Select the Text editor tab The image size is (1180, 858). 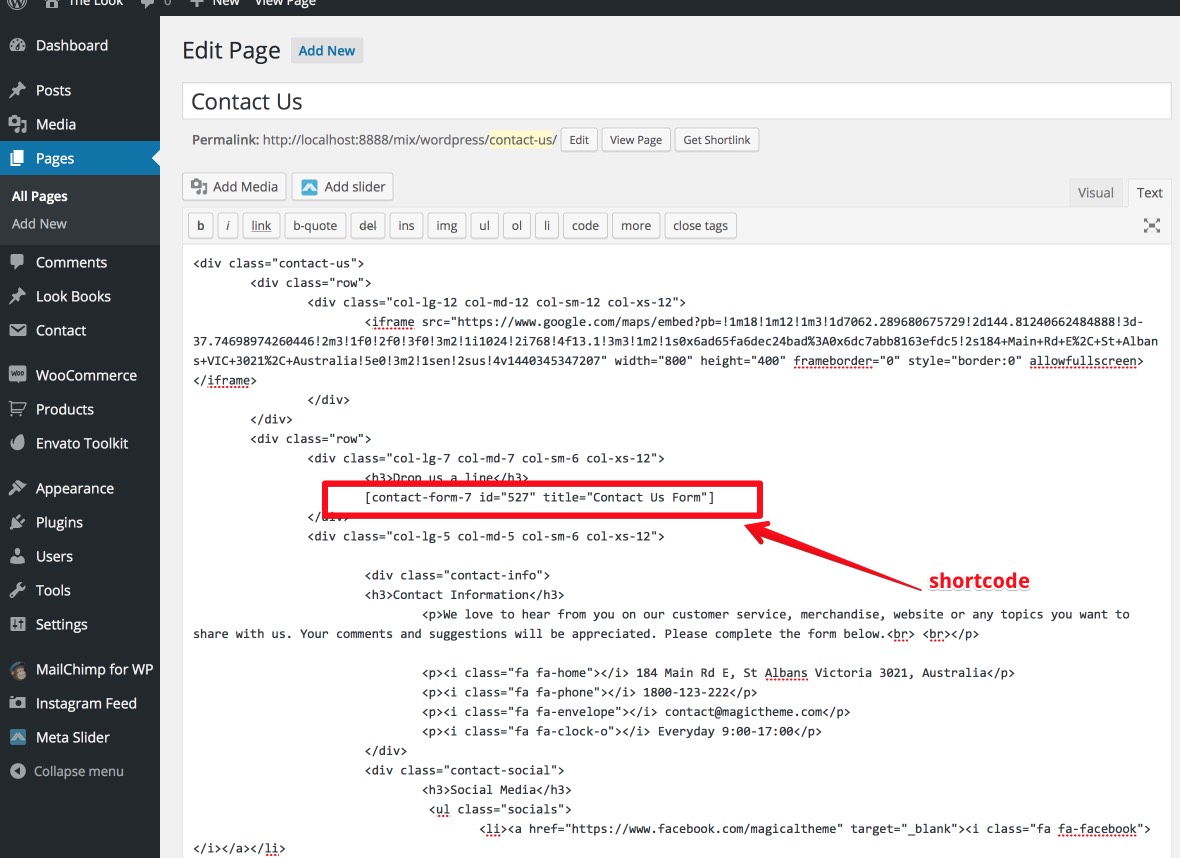click(1149, 193)
